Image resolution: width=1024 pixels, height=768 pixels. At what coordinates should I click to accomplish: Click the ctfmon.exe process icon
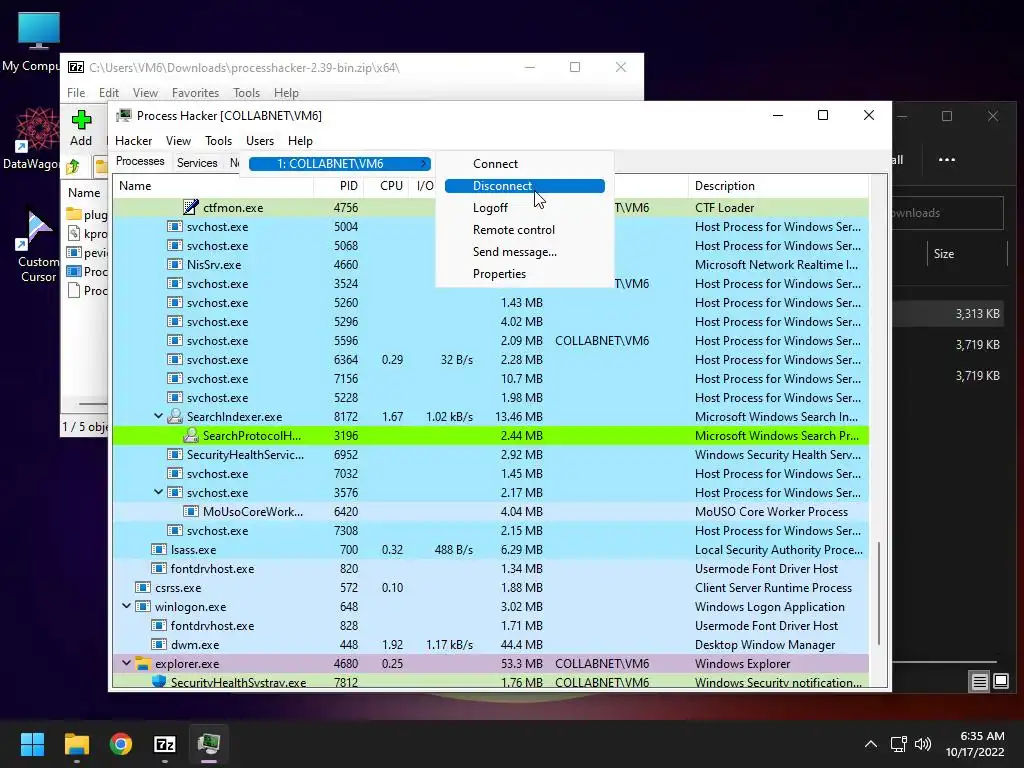191,208
